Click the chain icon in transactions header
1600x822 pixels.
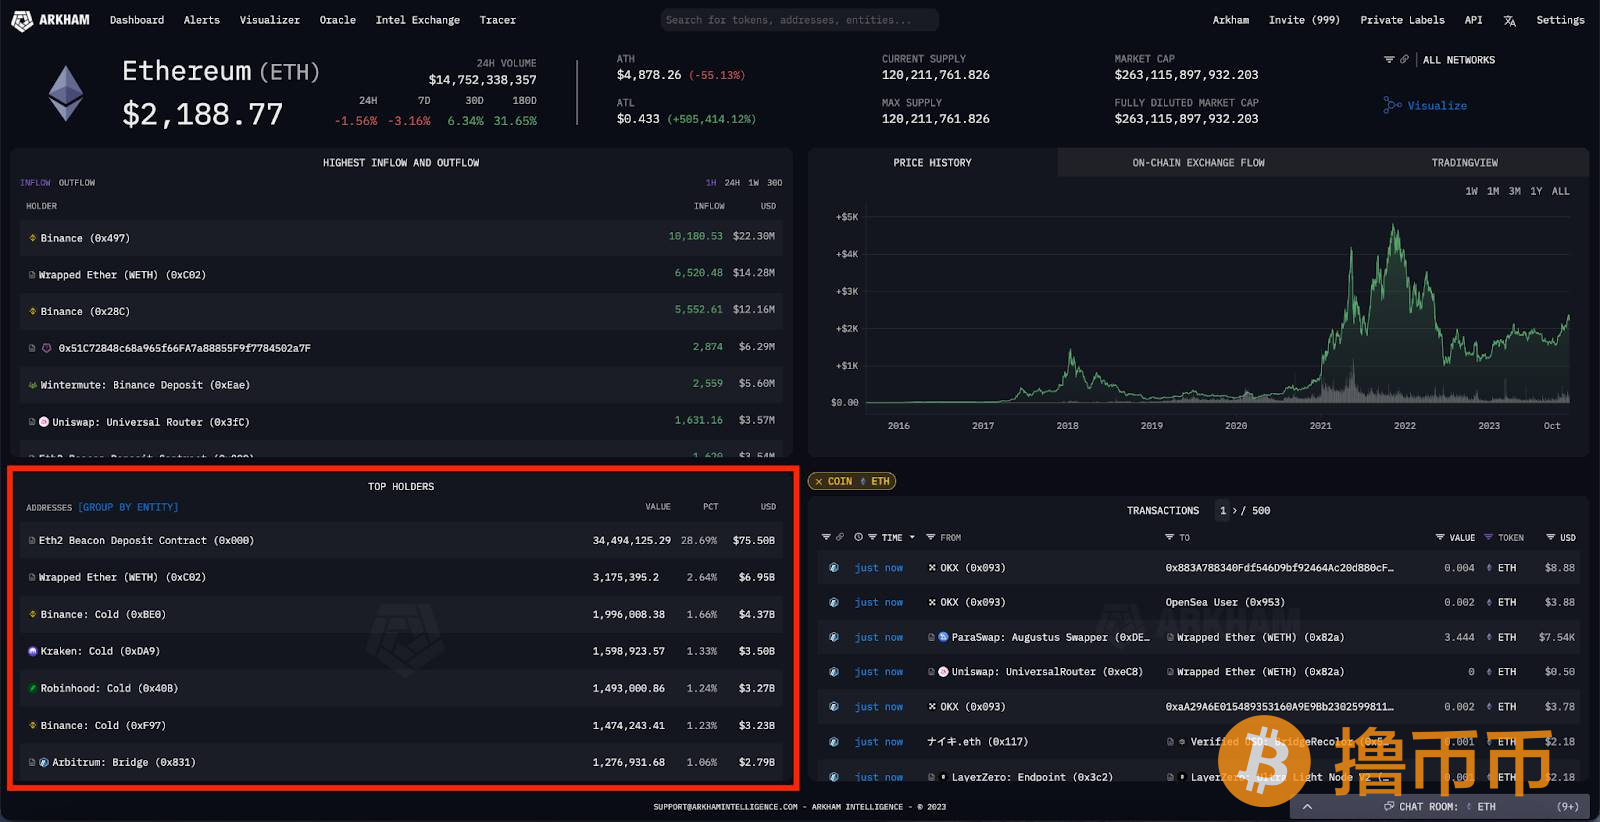(x=840, y=537)
